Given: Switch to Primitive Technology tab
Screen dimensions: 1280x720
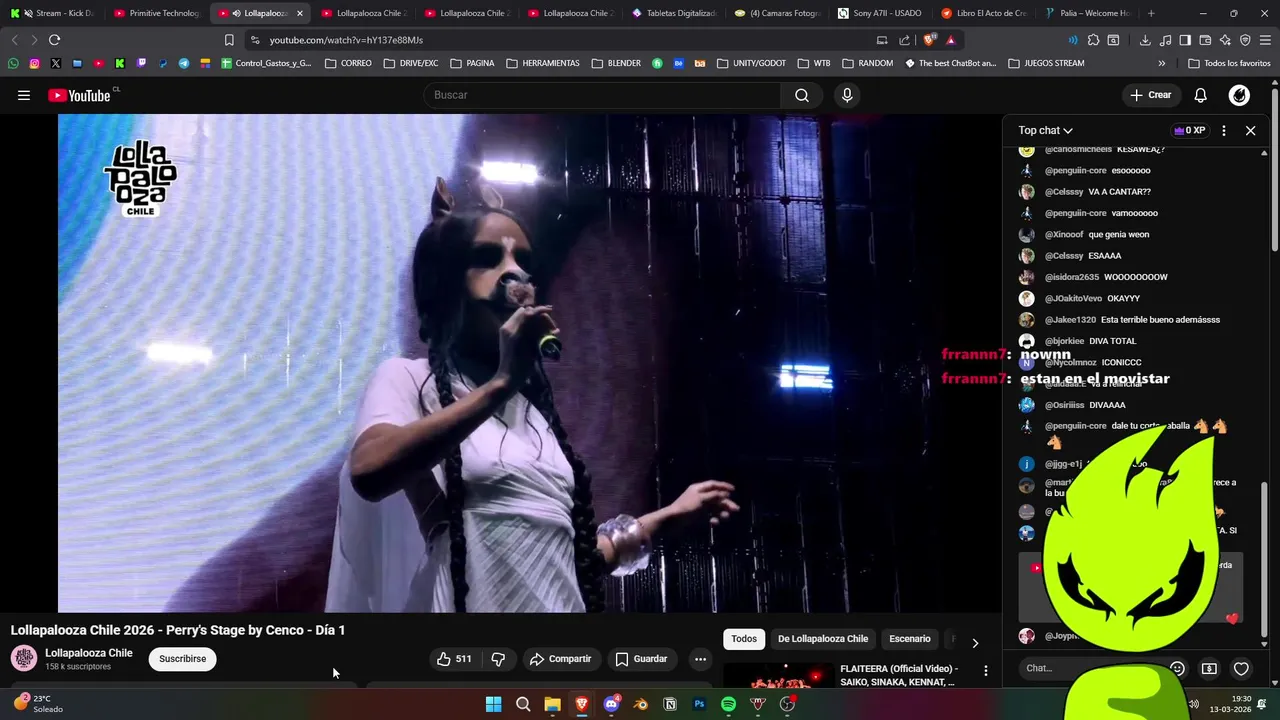Looking at the screenshot, I should (x=156, y=13).
